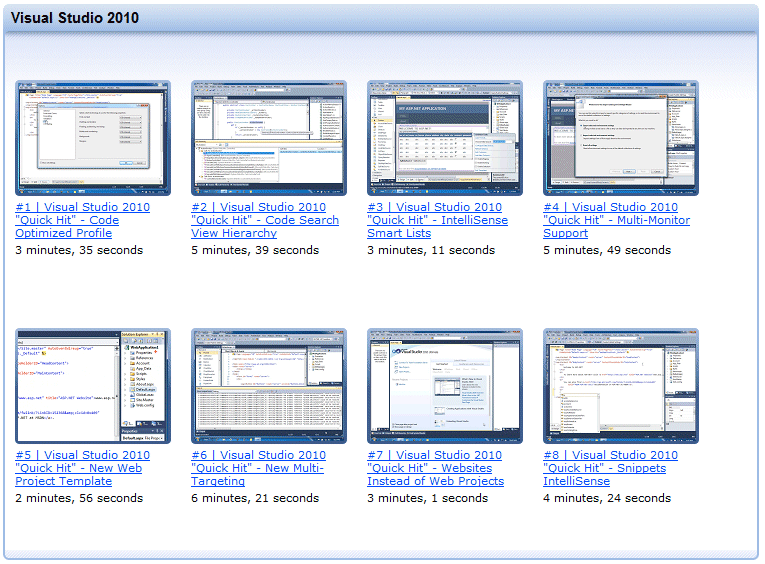Click the "Visual Studio 2010" section heading
The width and height of the screenshot is (765, 564).
pos(75,18)
